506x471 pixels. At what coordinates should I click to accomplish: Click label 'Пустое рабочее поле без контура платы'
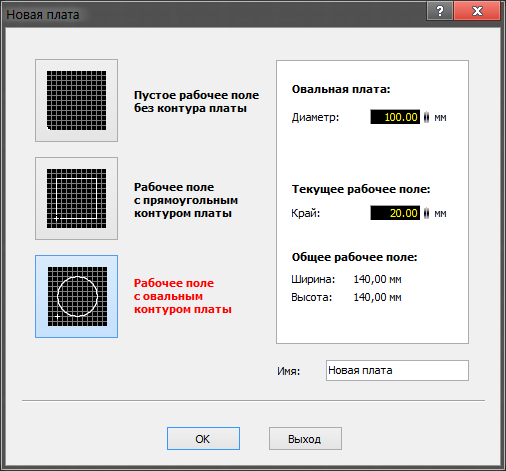(196, 102)
